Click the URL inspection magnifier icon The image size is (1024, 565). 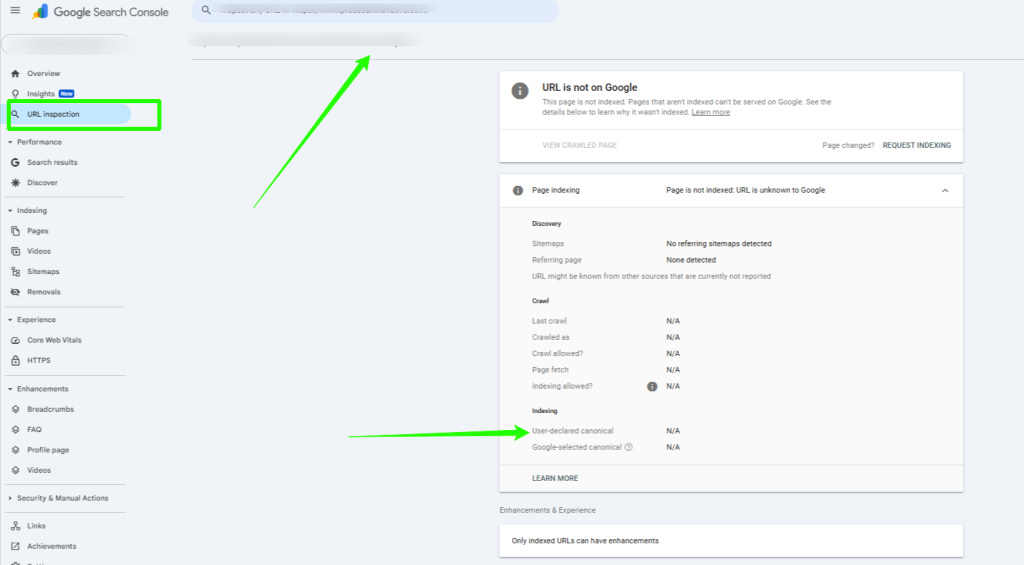coord(16,114)
